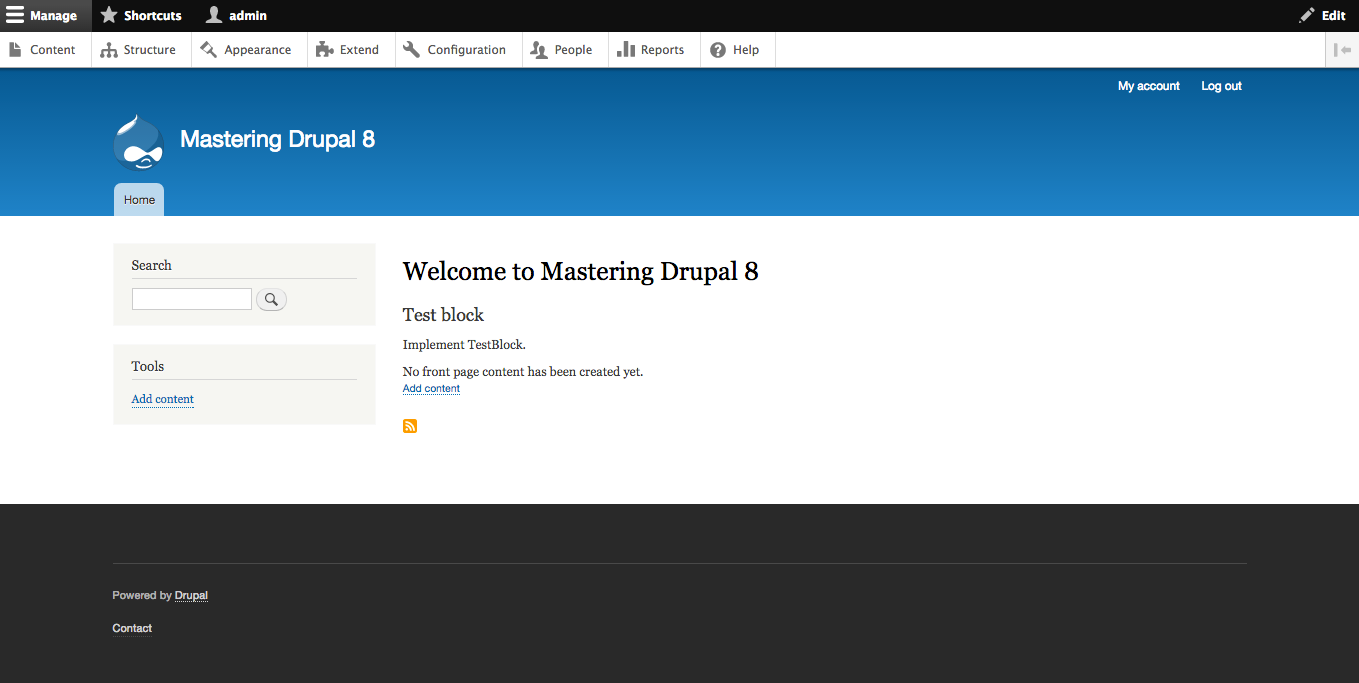Toggle the Manage toolbar tray
This screenshot has width=1359, height=683.
pyautogui.click(x=42, y=16)
